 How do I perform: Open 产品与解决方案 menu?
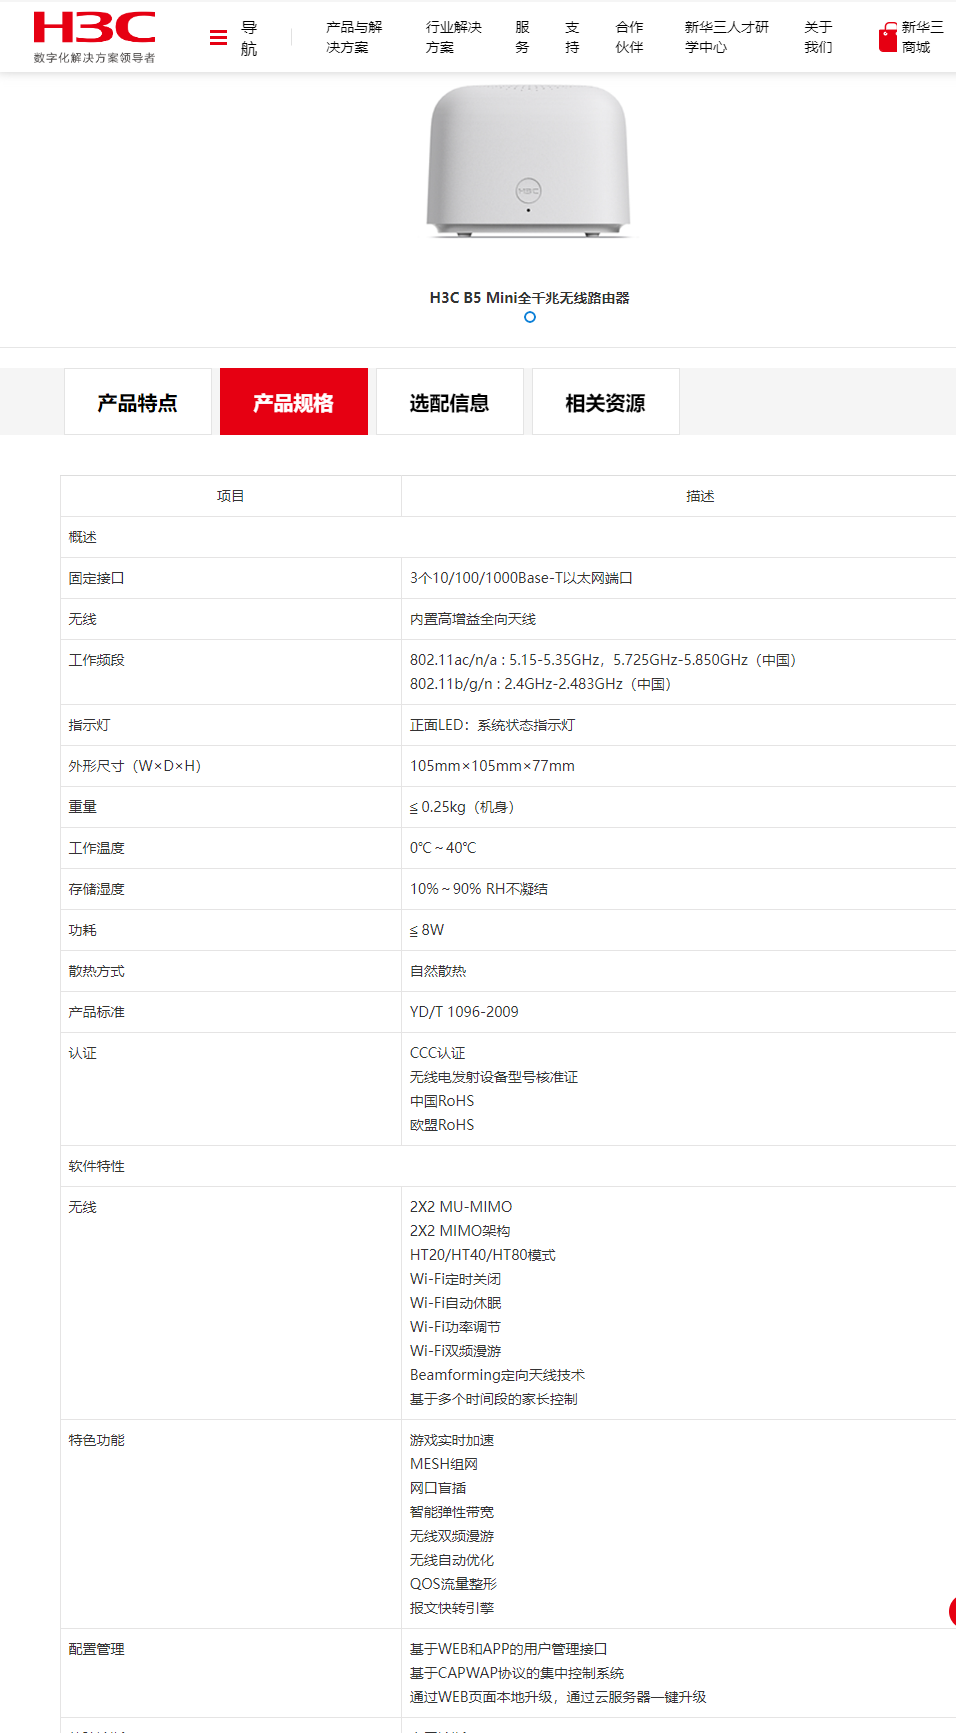(x=354, y=37)
